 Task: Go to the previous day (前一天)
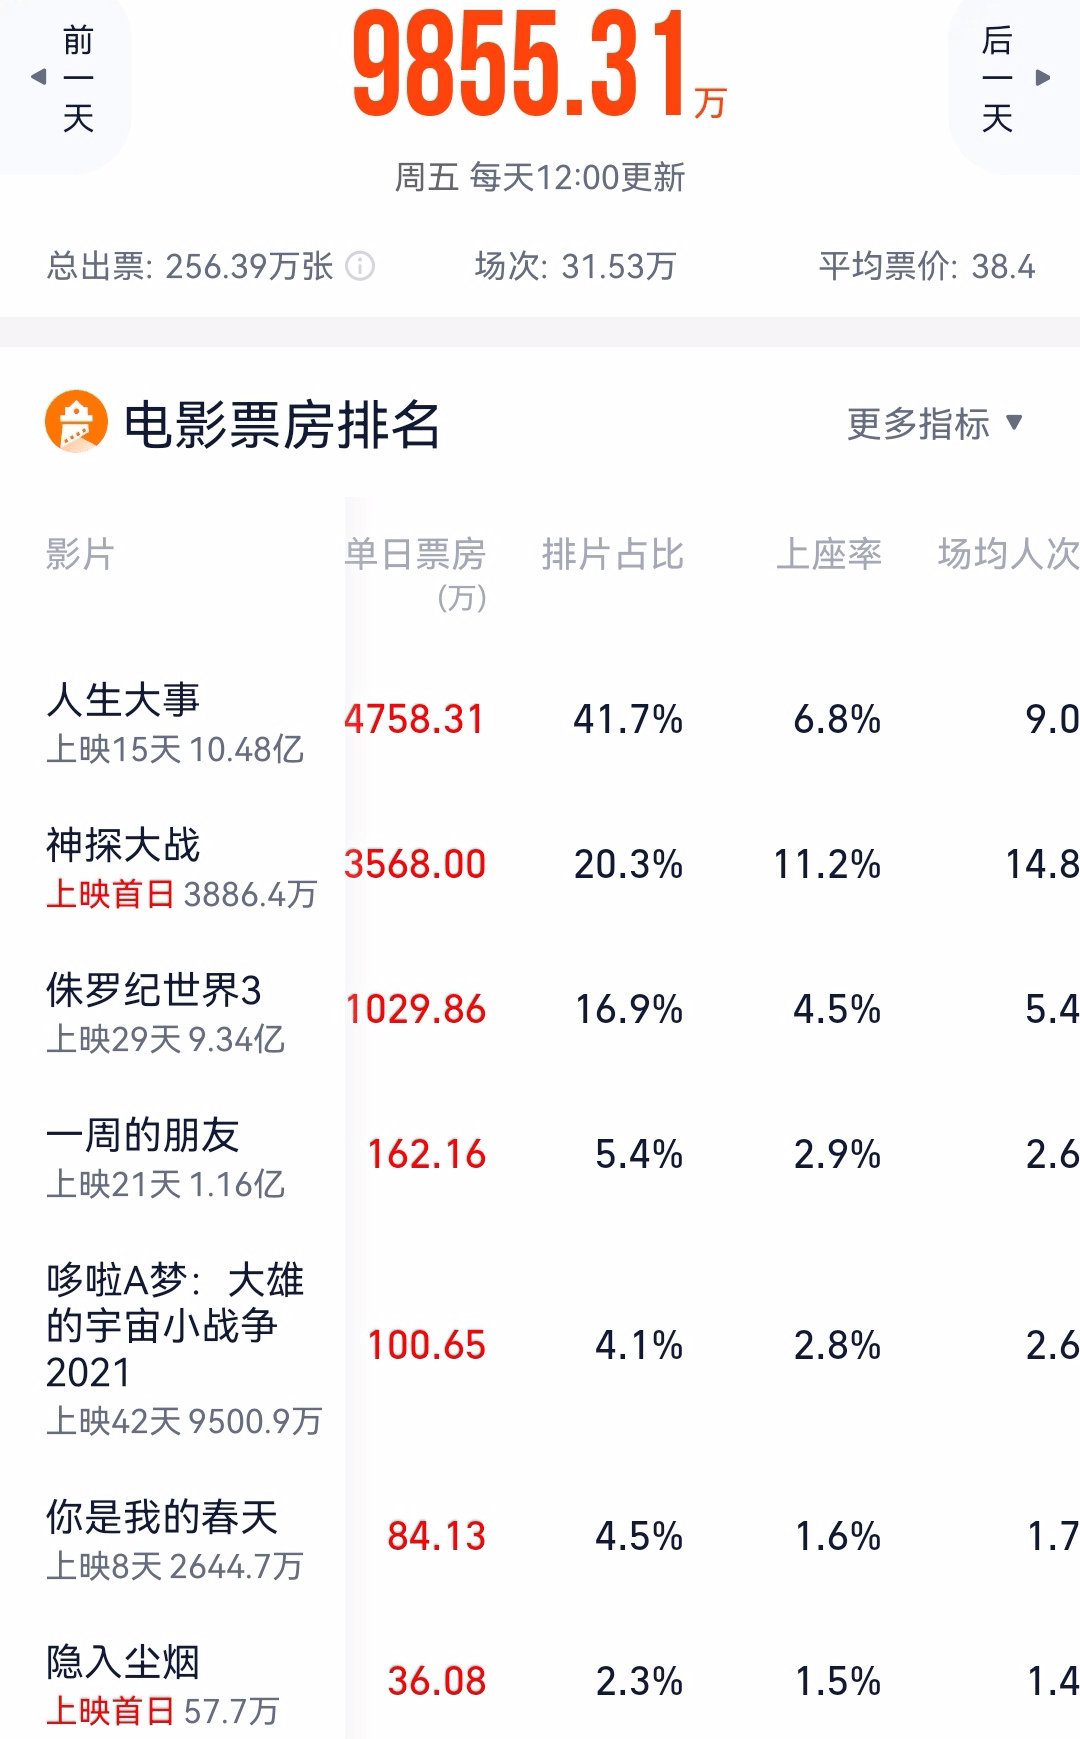(66, 80)
